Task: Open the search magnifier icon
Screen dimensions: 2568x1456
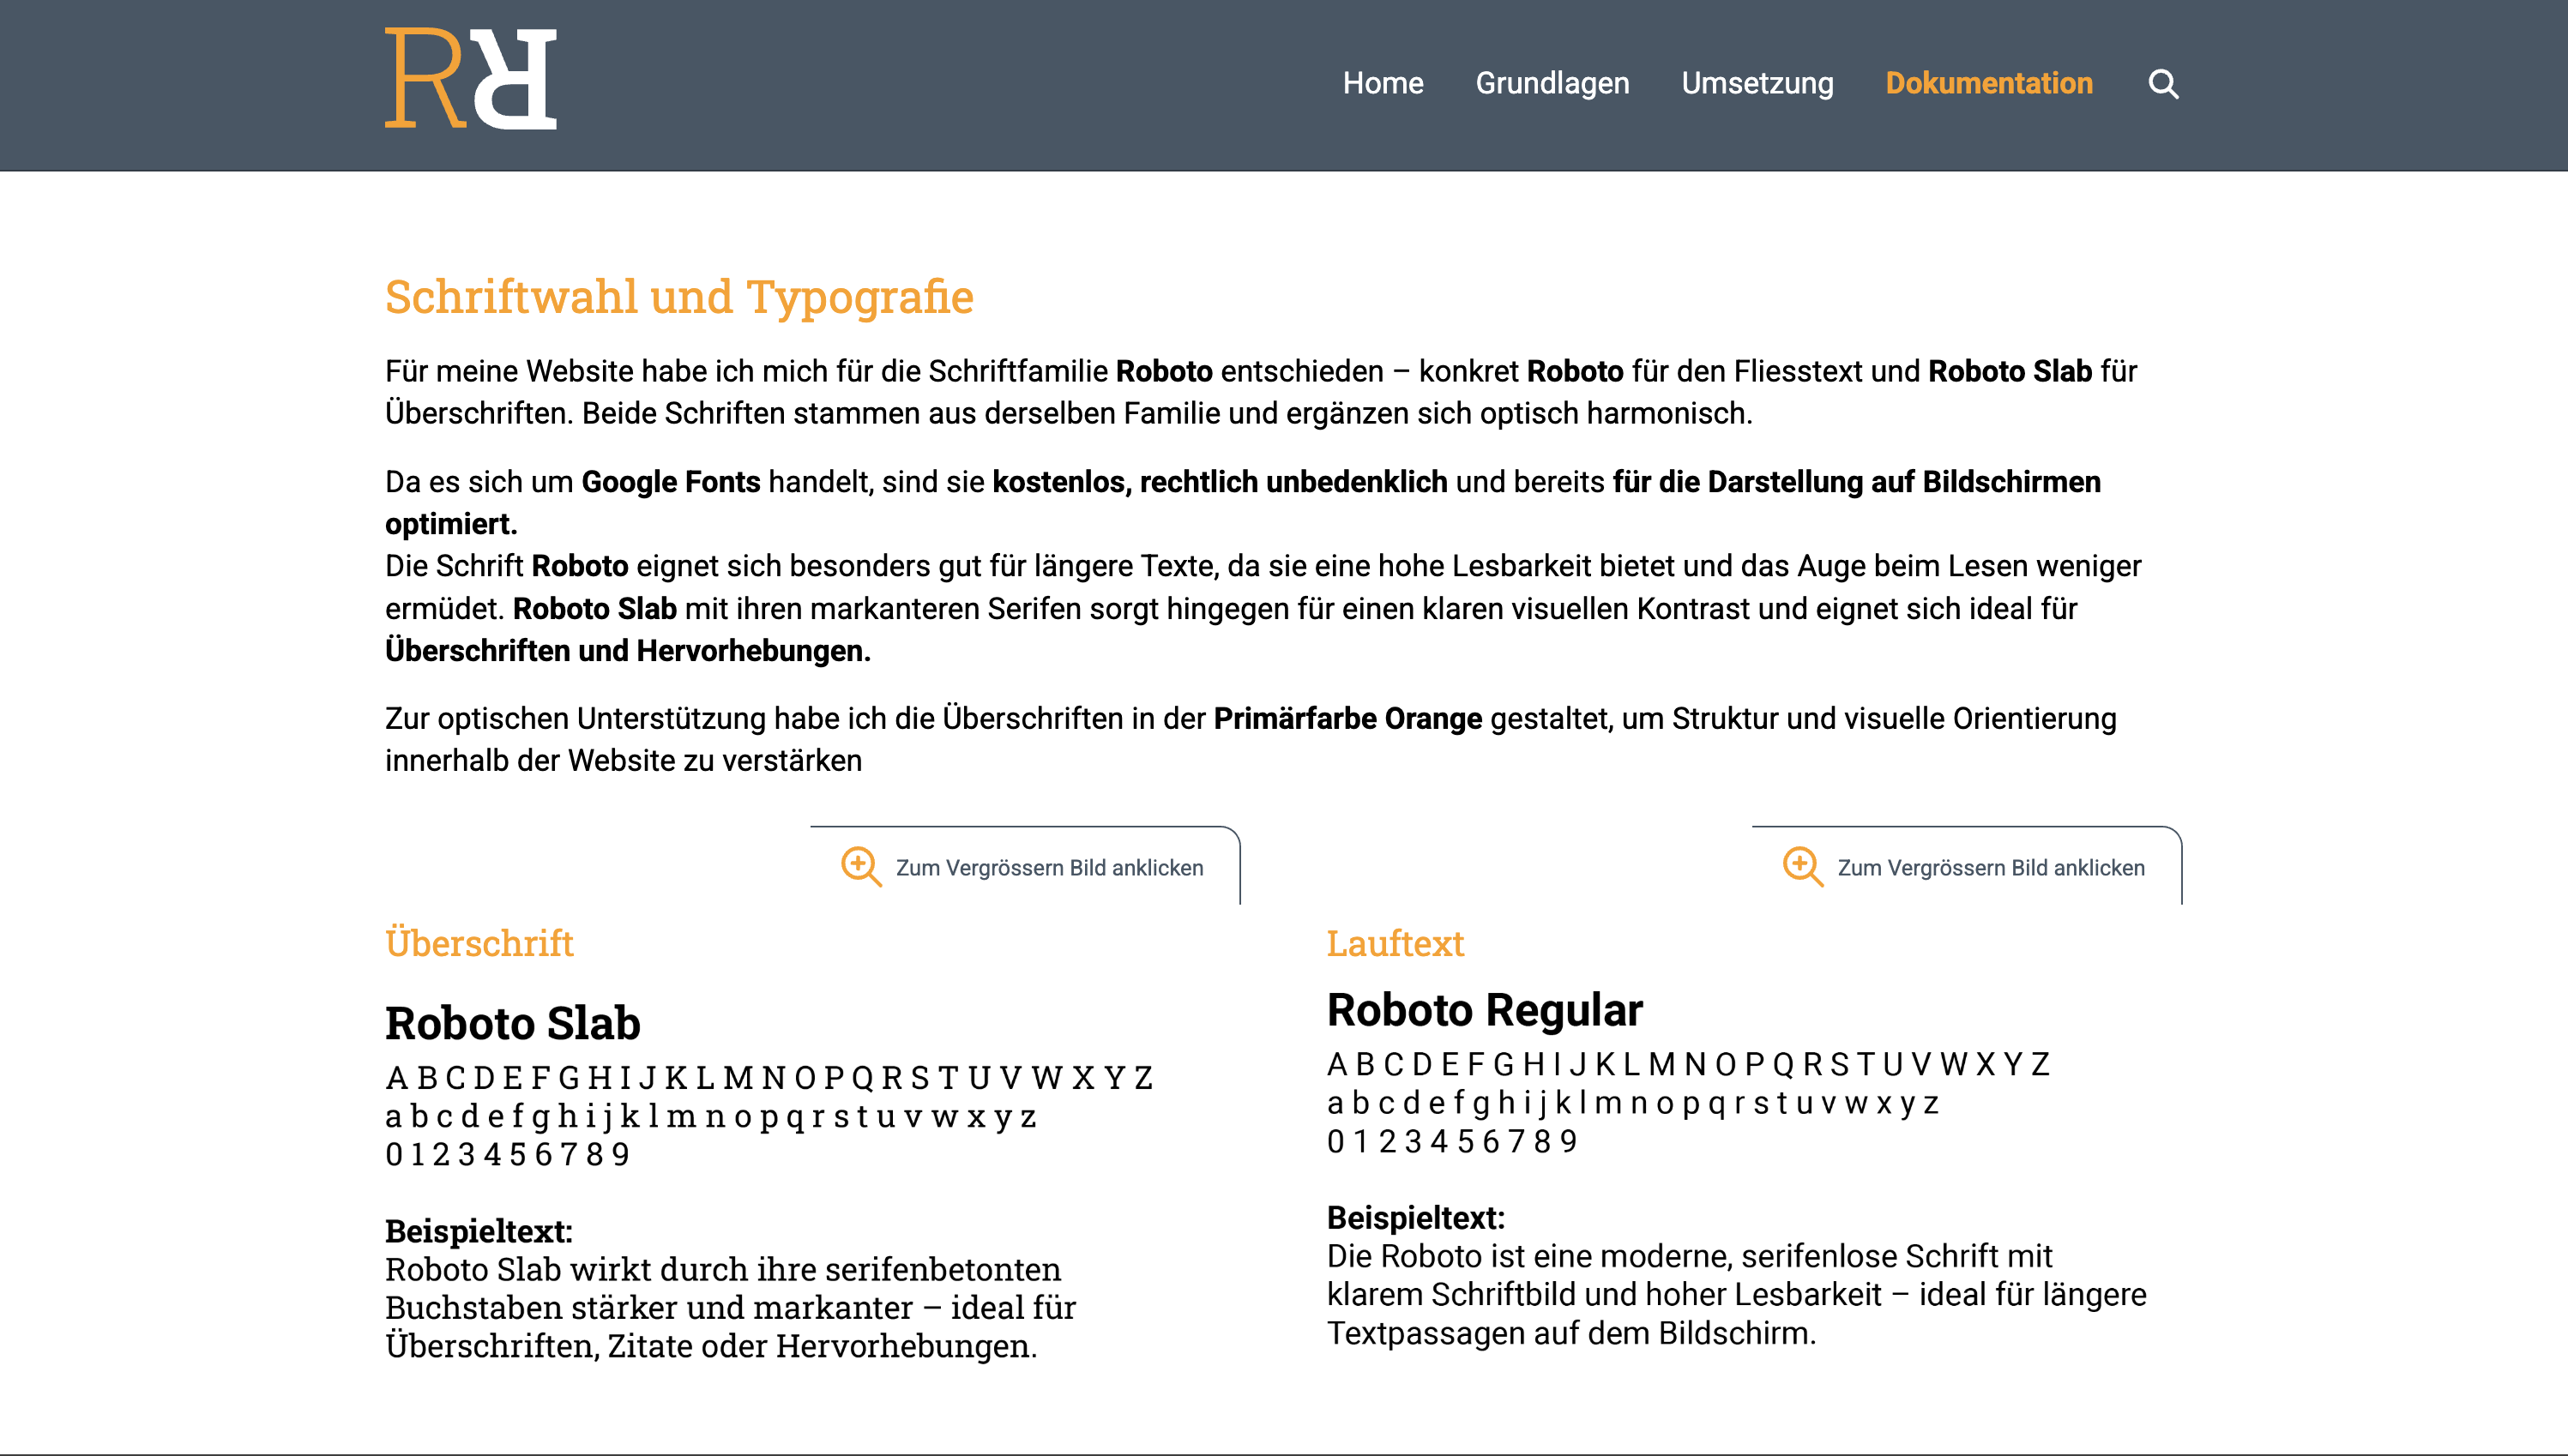Action: 2163,84
